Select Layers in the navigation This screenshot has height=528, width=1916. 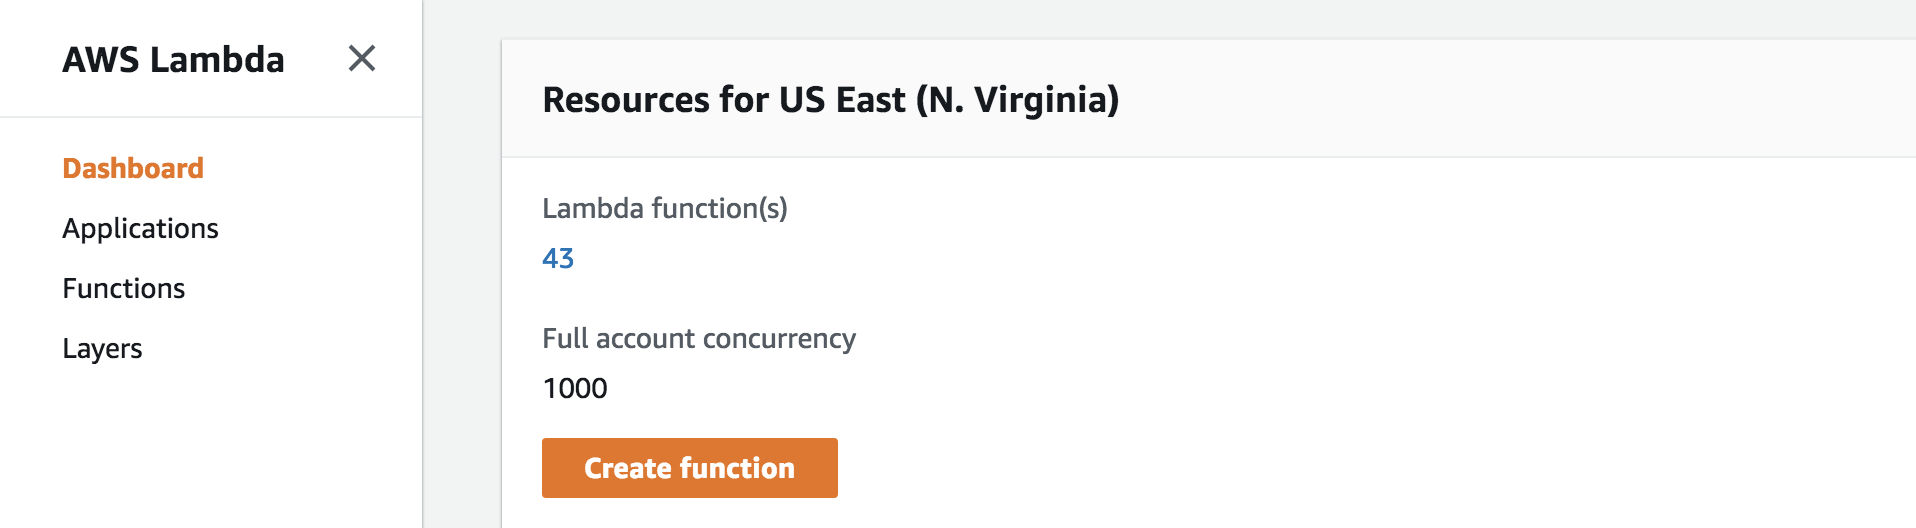tap(102, 348)
